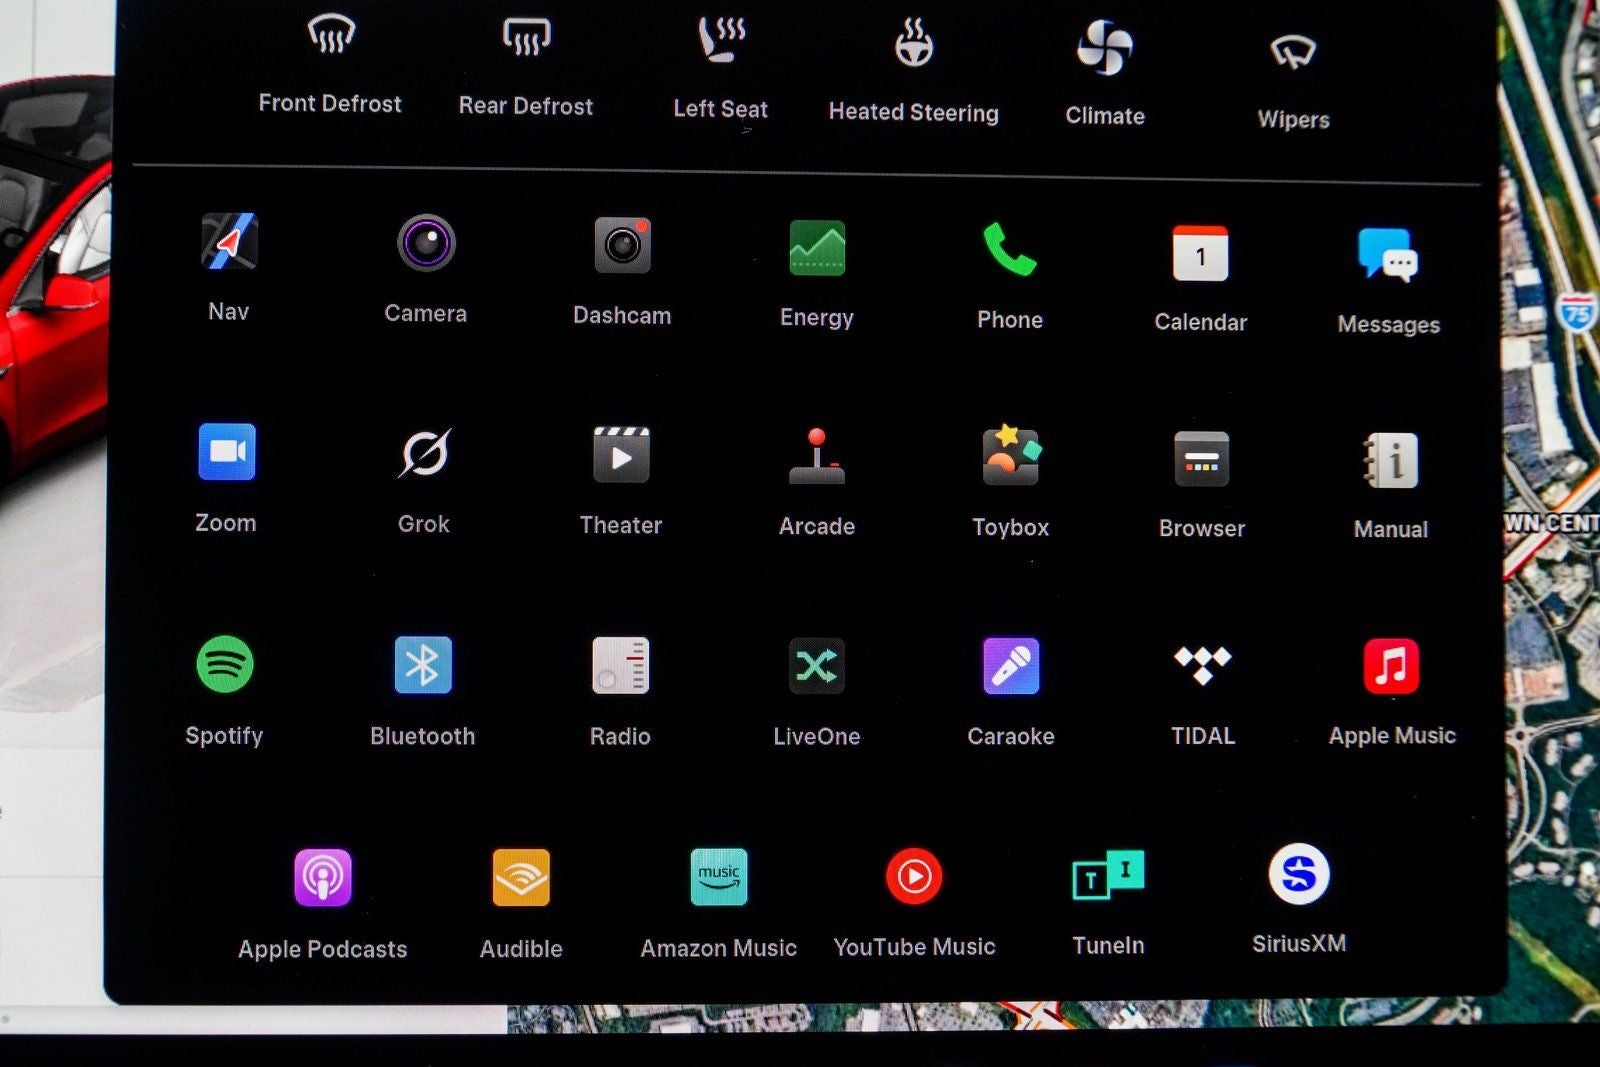Launch Spotify music app
This screenshot has height=1067, width=1600.
click(225, 665)
